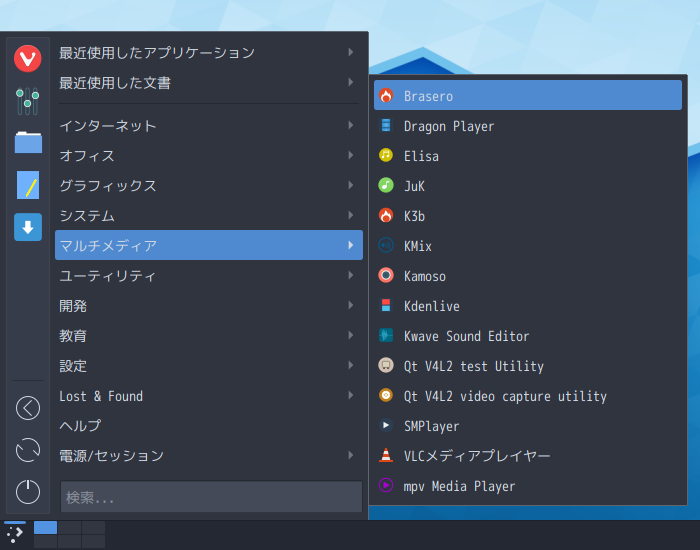Select the ヘルプ menu entry
The image size is (700, 550).
click(x=209, y=425)
